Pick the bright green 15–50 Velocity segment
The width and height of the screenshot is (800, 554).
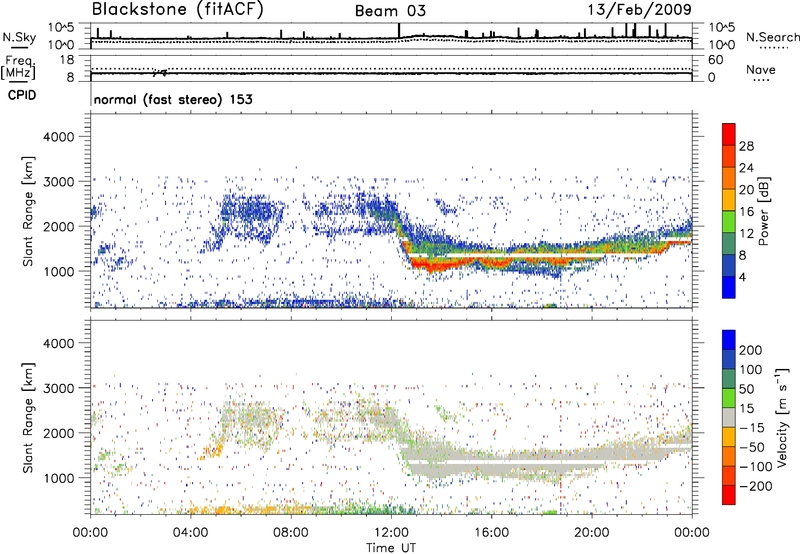point(729,398)
